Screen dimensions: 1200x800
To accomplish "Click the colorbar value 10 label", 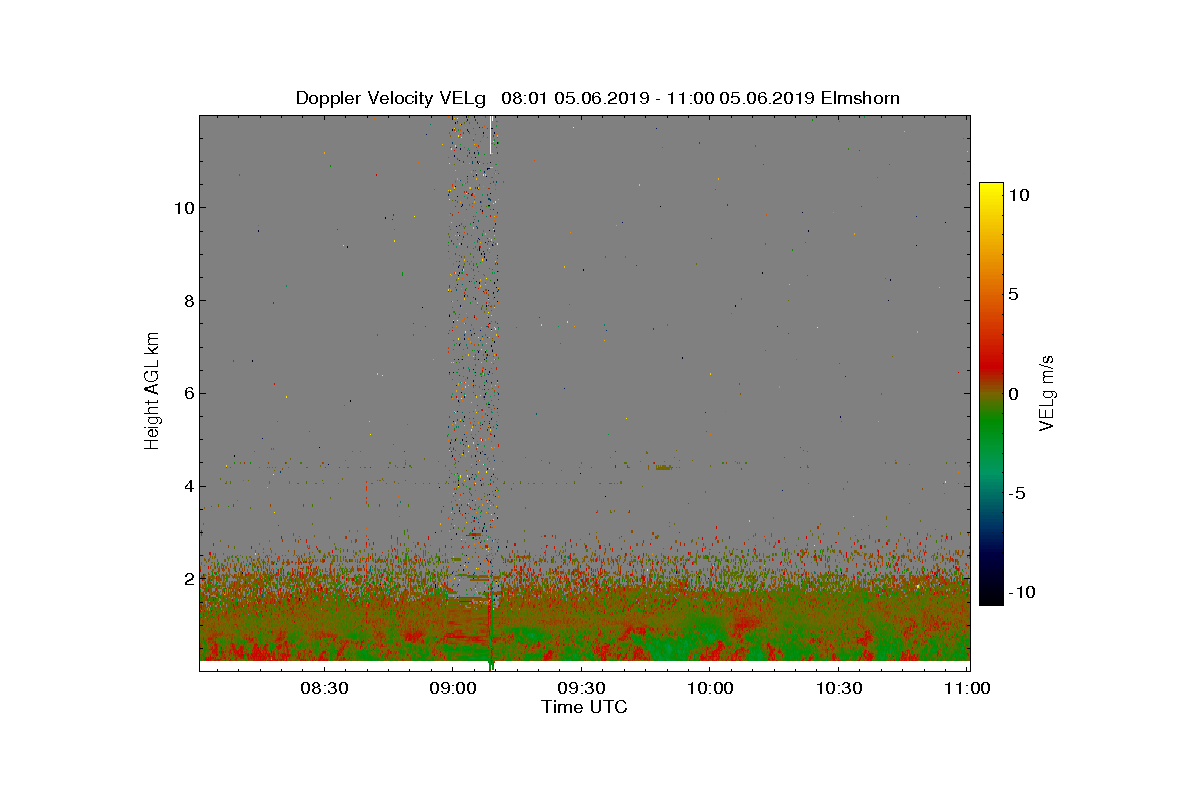I will click(1018, 197).
